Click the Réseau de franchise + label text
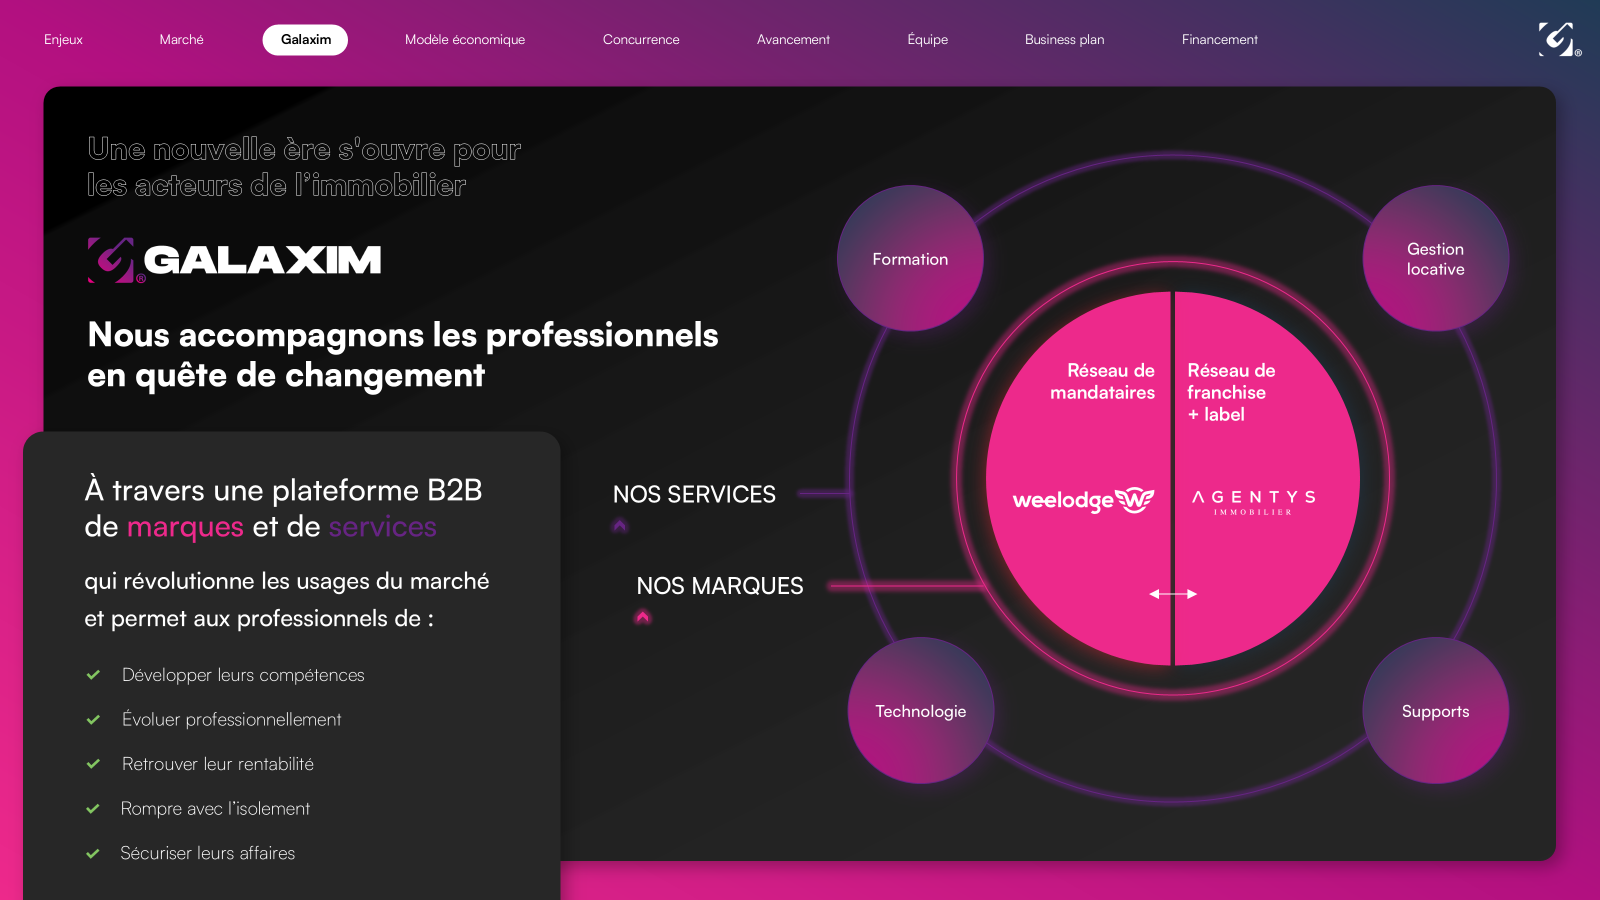 (1231, 392)
